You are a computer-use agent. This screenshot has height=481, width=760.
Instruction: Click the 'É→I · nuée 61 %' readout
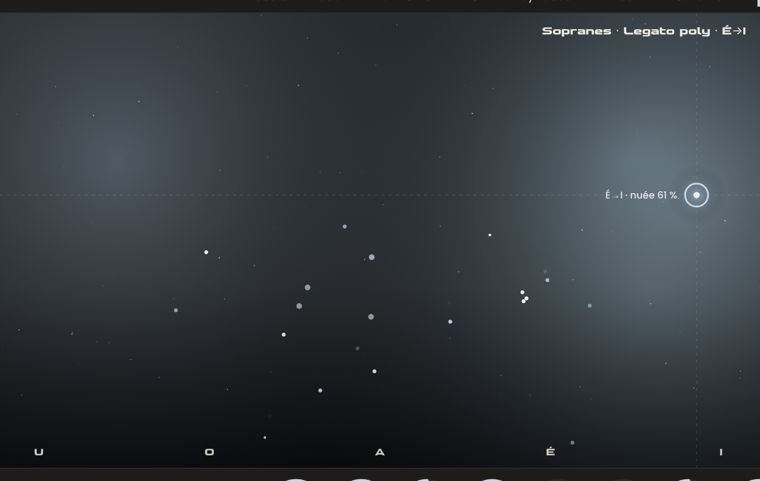click(x=642, y=195)
